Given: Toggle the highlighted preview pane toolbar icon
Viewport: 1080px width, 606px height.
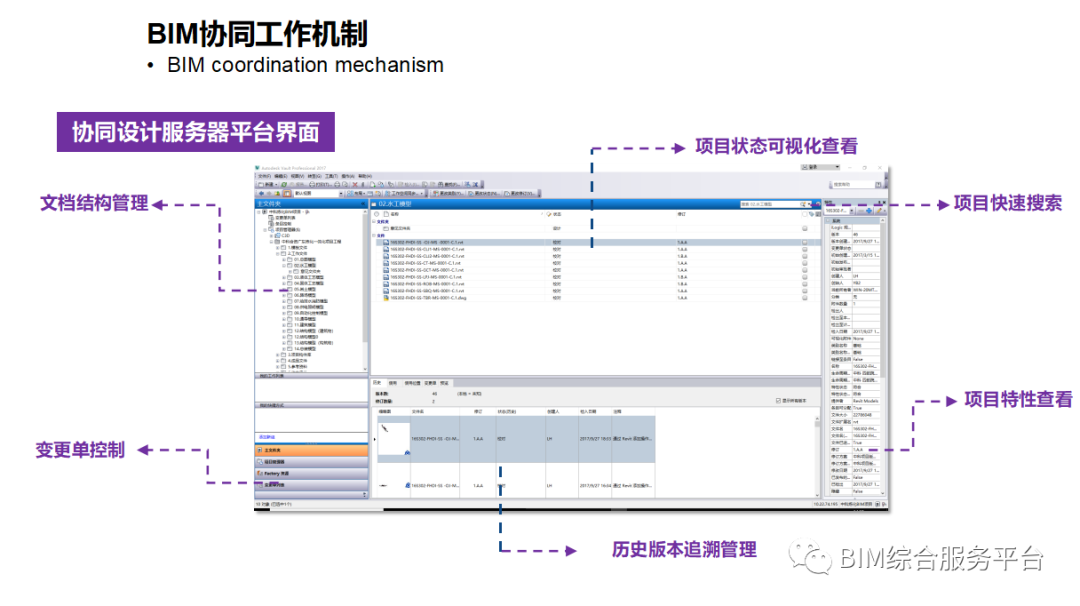Looking at the screenshot, I should [287, 194].
